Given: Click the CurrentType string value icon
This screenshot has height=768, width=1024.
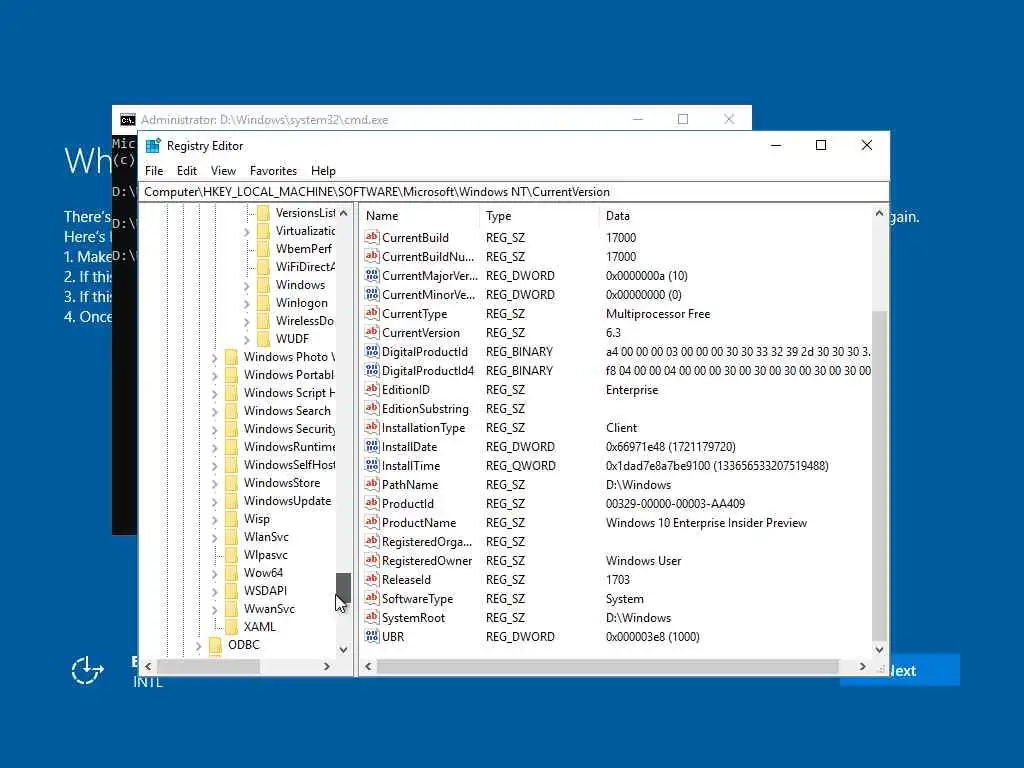Looking at the screenshot, I should point(372,313).
